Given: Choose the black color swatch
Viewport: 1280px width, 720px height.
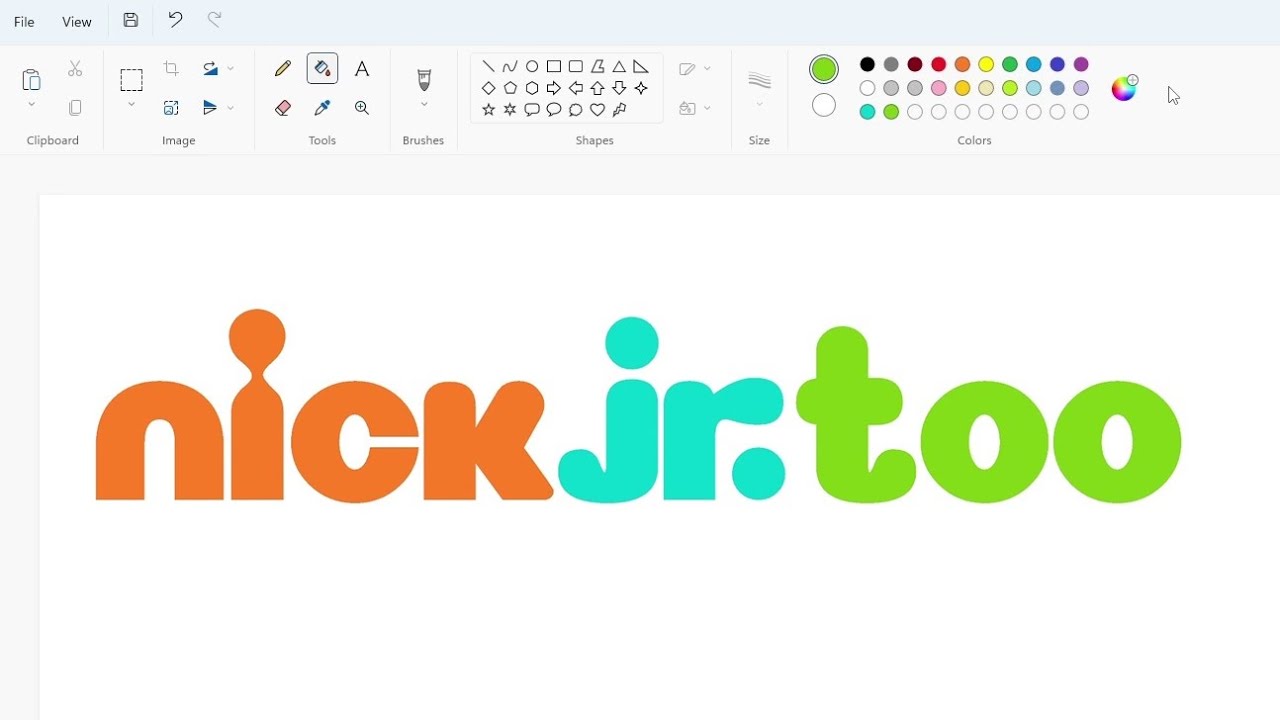Looking at the screenshot, I should [867, 65].
